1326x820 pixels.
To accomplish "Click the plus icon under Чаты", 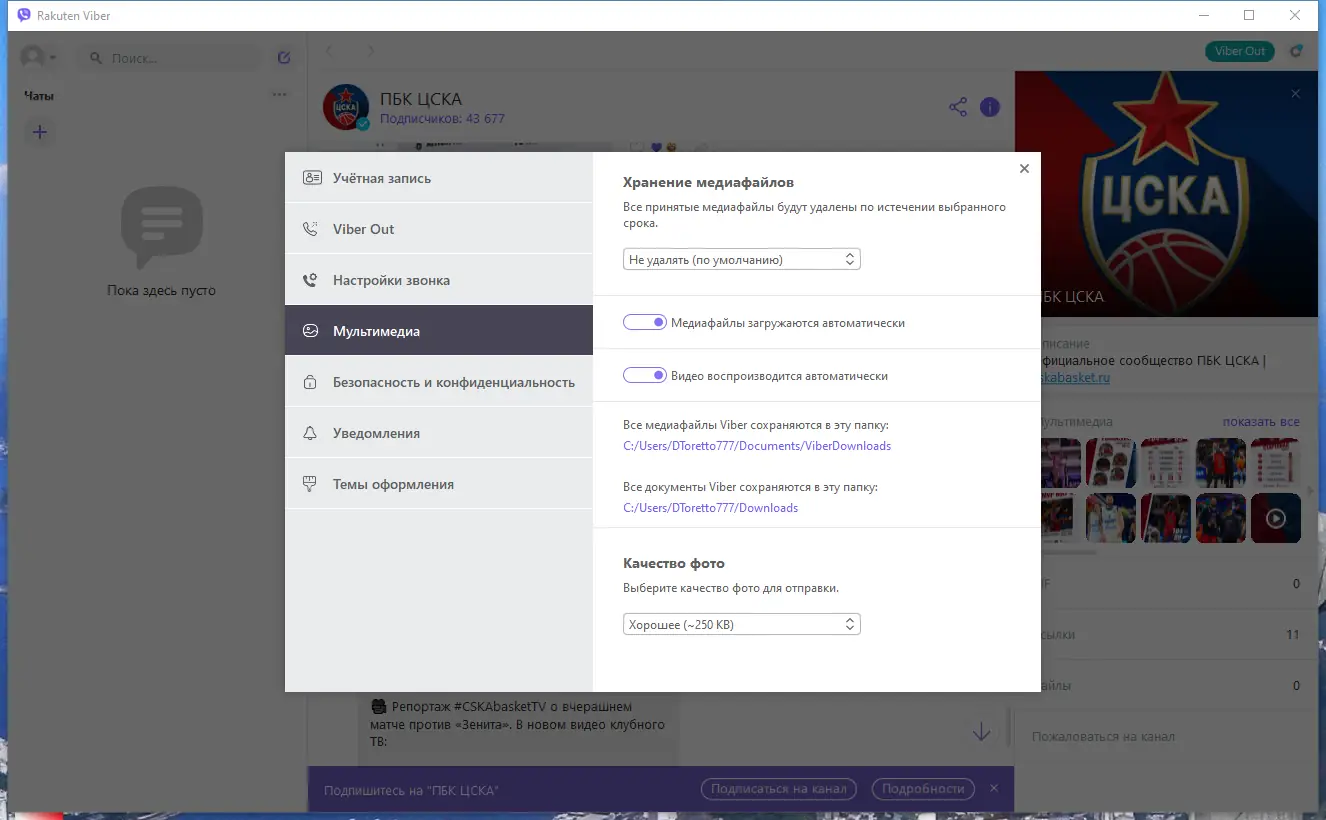I will (x=39, y=132).
